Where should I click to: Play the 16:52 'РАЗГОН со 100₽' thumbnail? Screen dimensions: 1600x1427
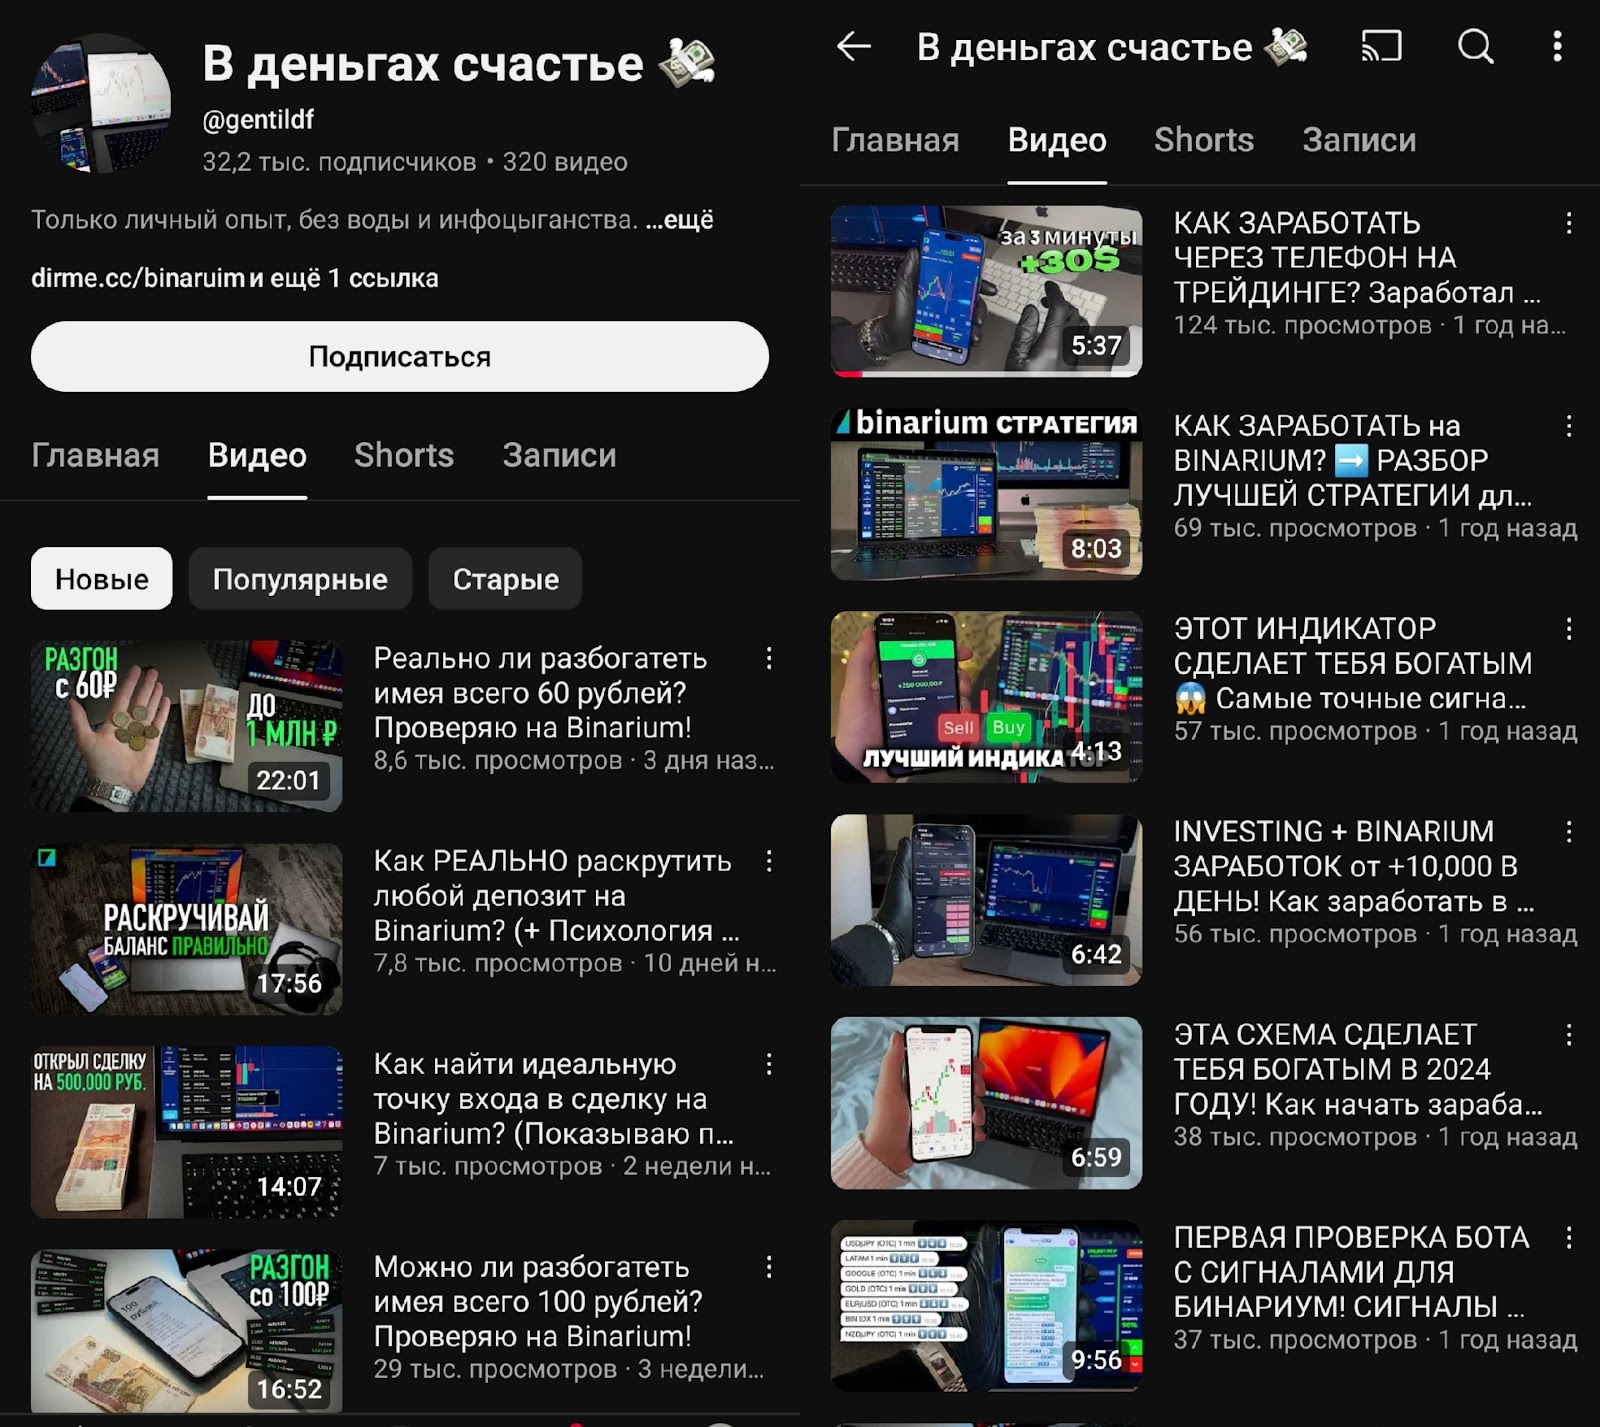tap(187, 1331)
